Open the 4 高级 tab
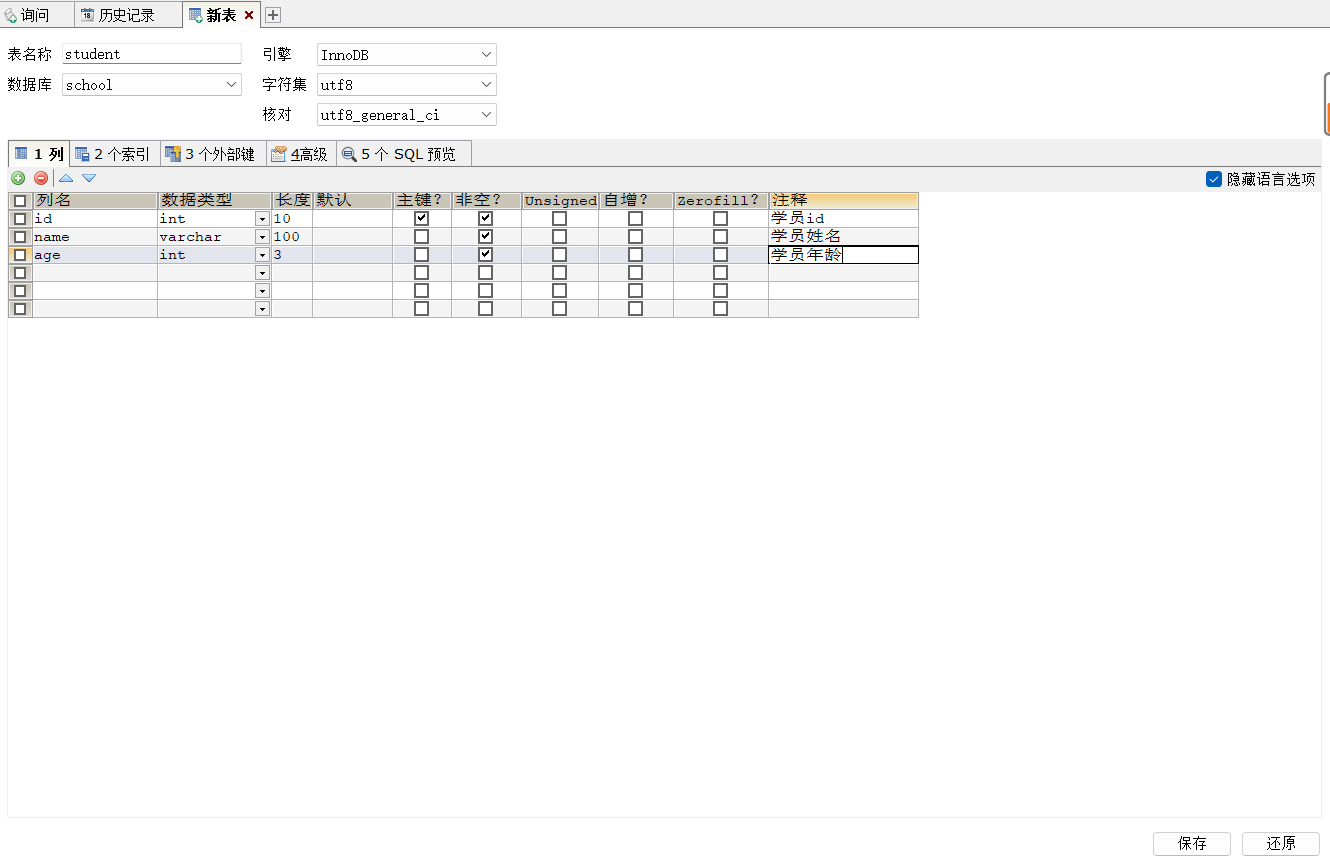1330x858 pixels. (300, 154)
